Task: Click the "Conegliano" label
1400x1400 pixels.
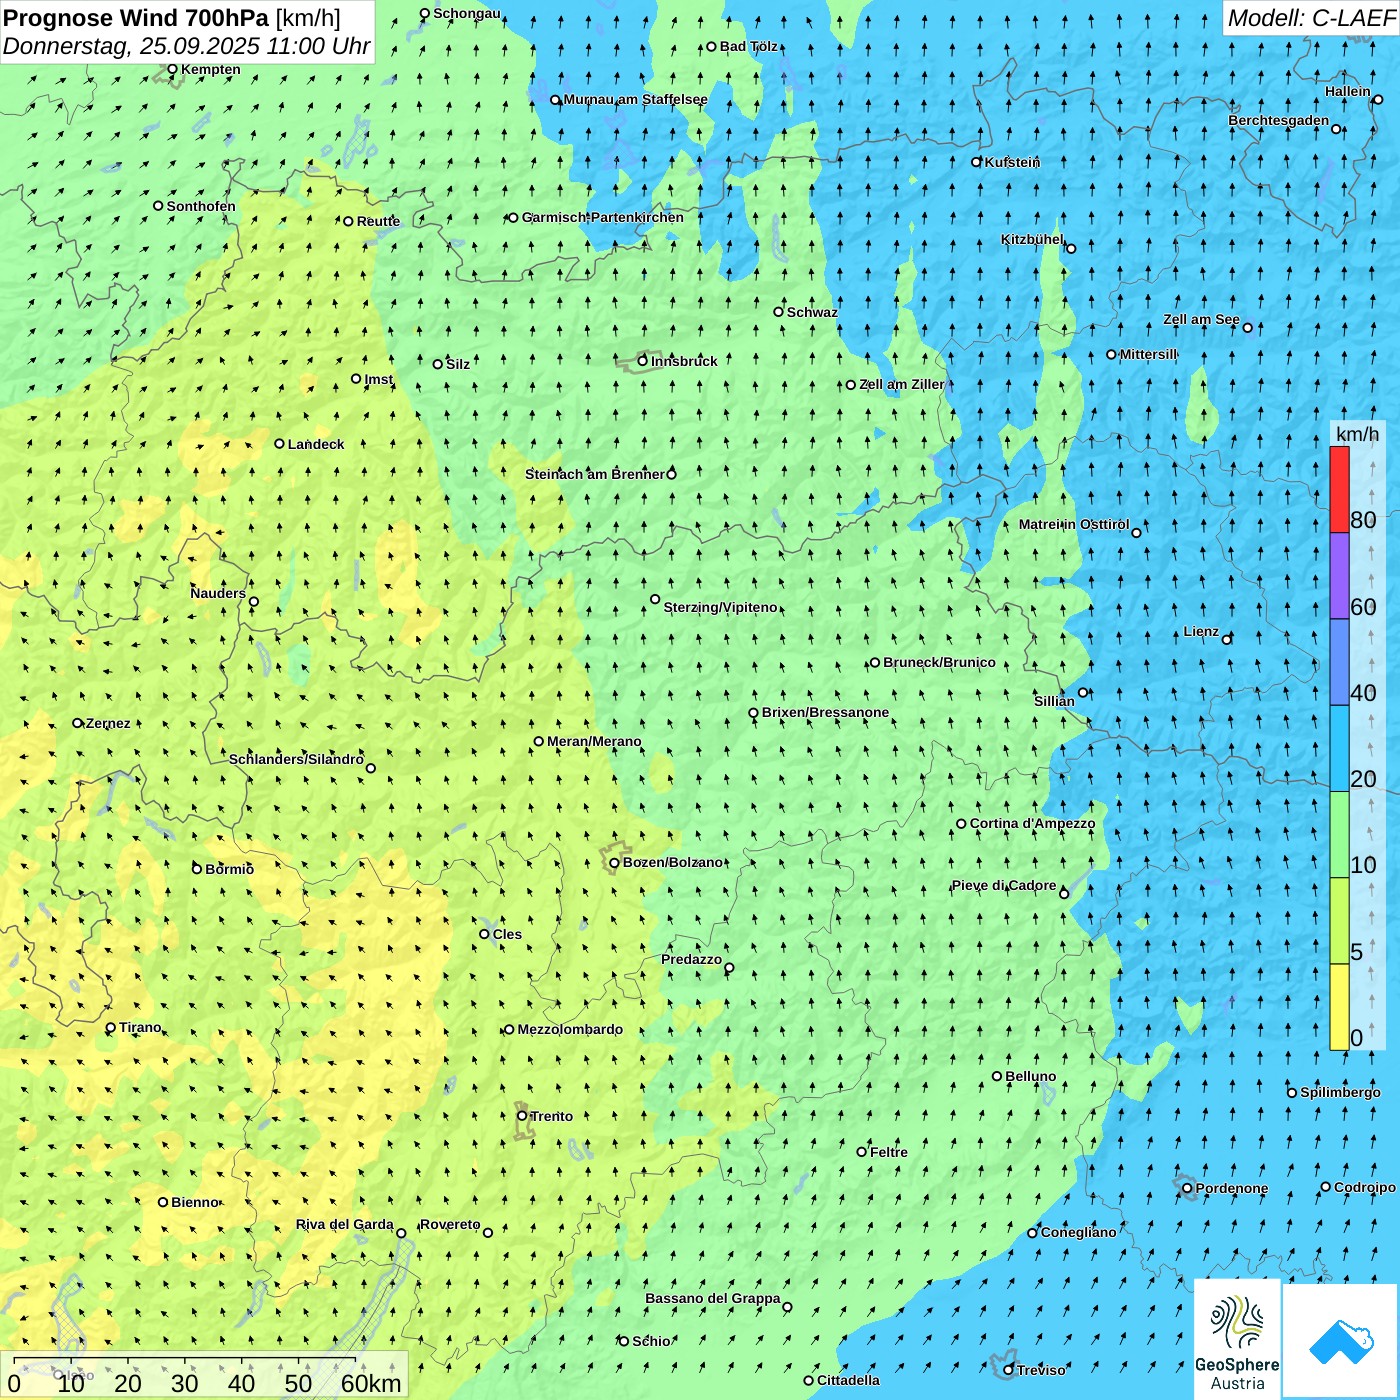Action: click(1078, 1232)
